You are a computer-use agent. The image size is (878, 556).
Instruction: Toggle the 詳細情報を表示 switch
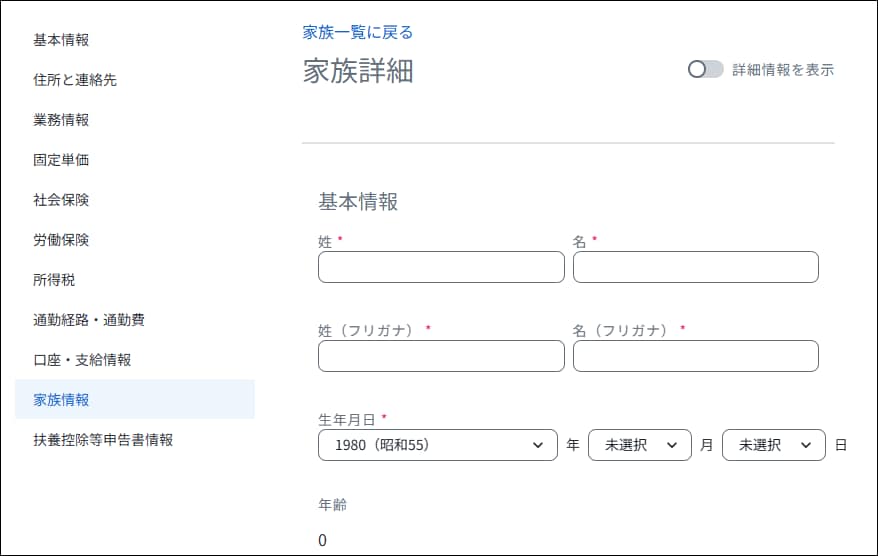705,69
